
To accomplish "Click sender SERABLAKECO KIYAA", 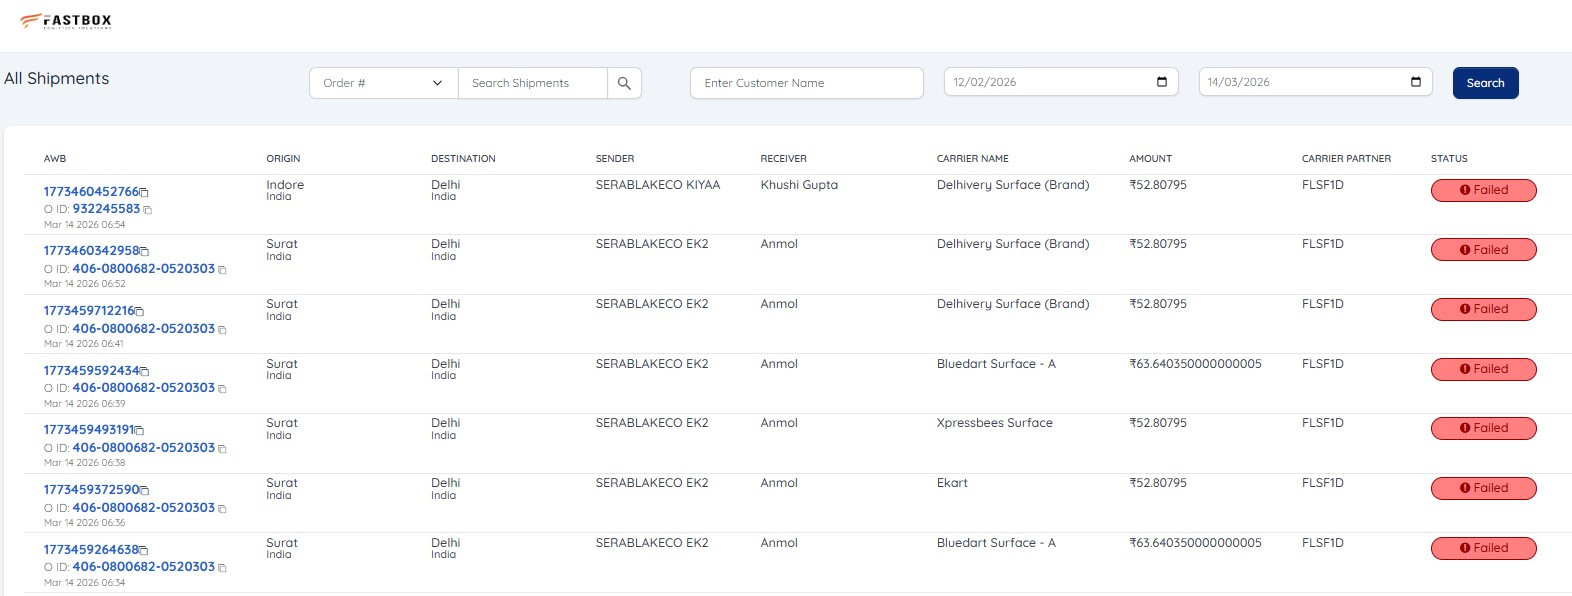I will click(658, 185).
